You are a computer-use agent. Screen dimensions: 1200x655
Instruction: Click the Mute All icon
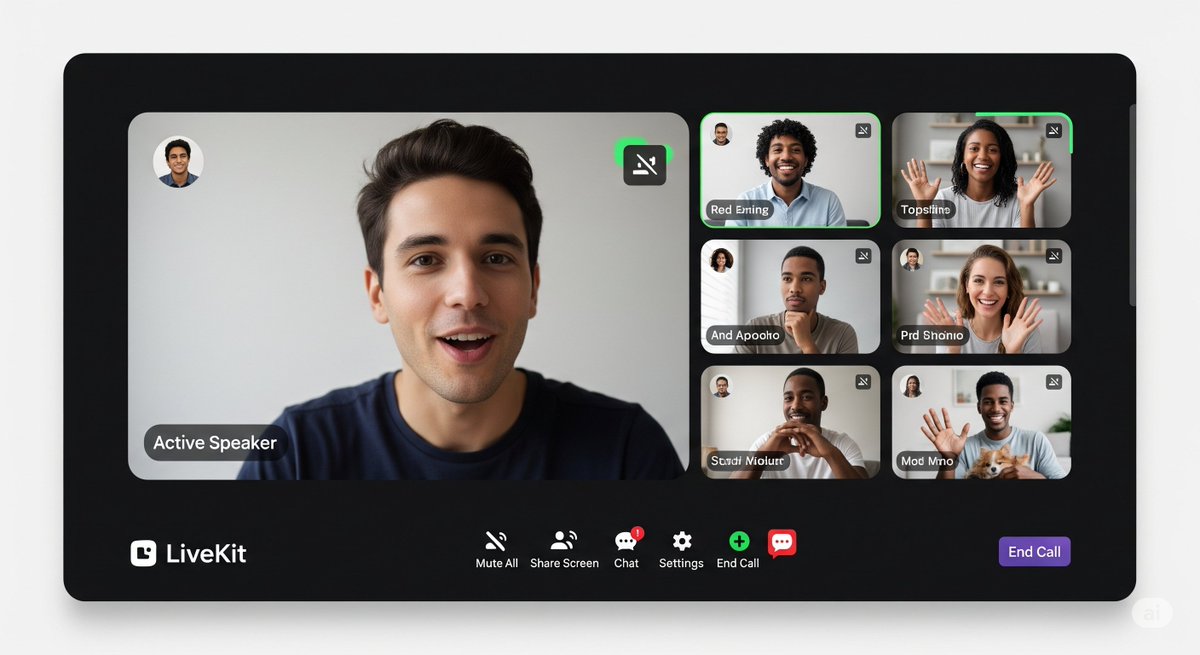pyautogui.click(x=496, y=541)
